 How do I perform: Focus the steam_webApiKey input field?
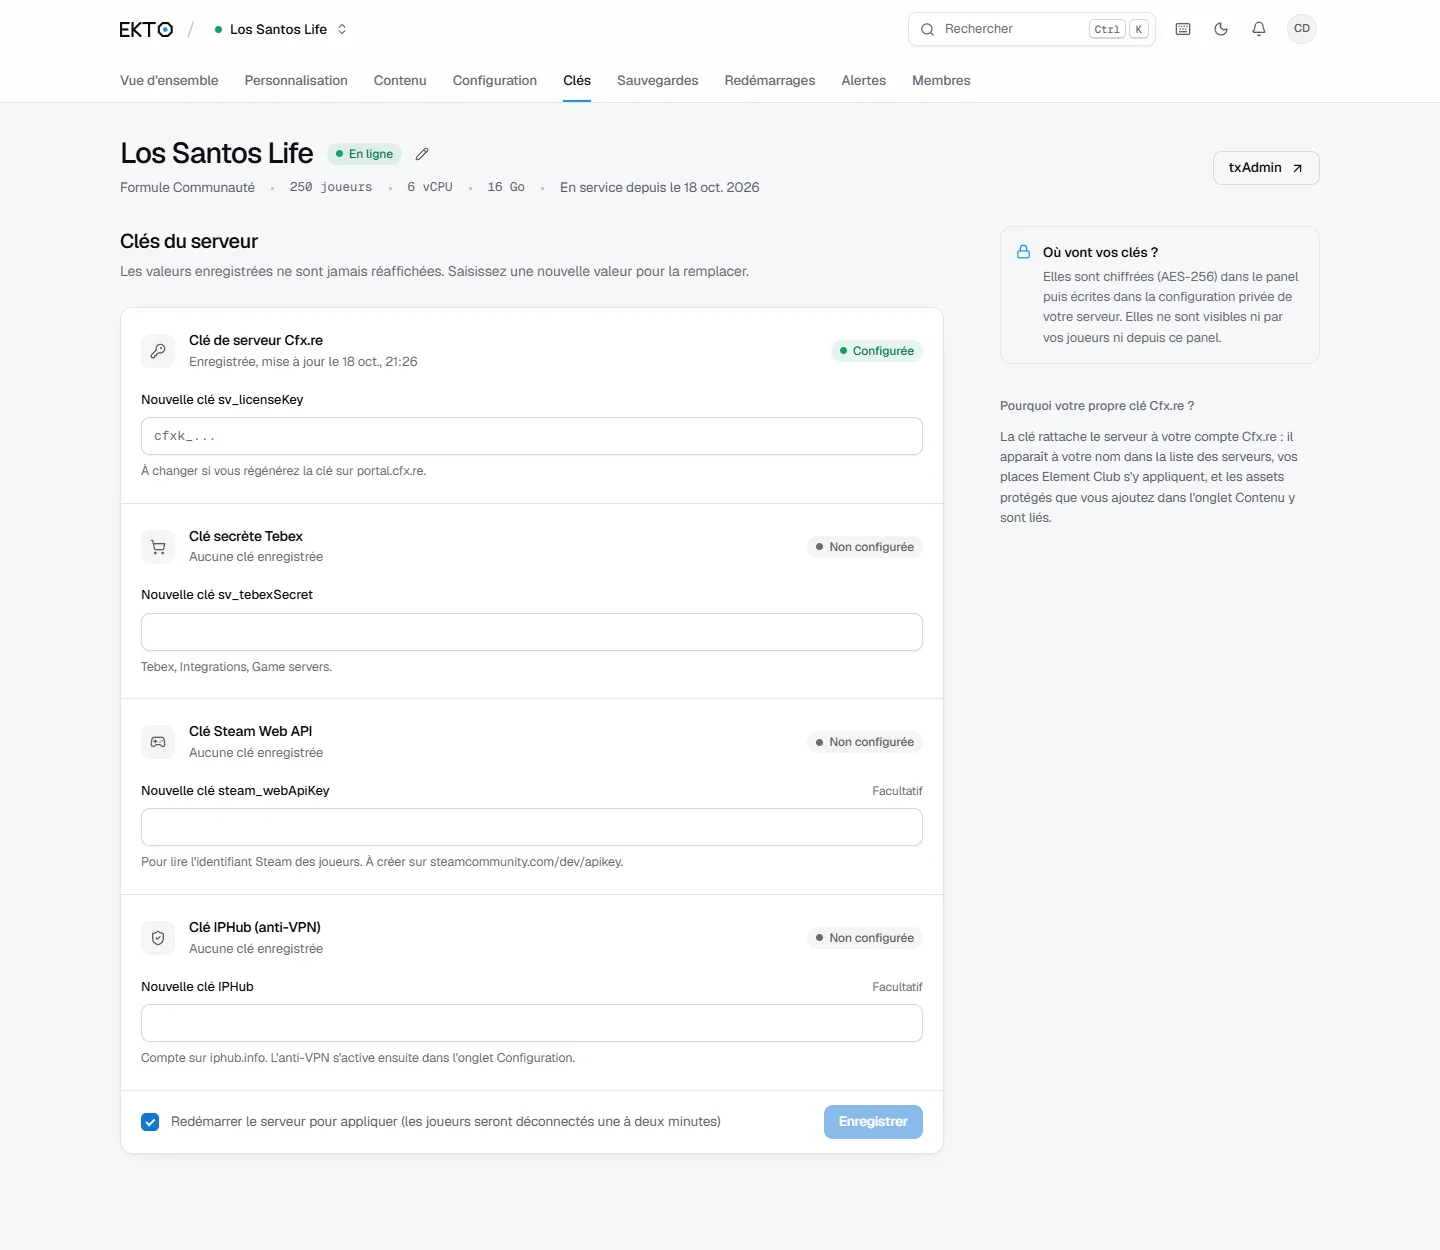coord(532,827)
